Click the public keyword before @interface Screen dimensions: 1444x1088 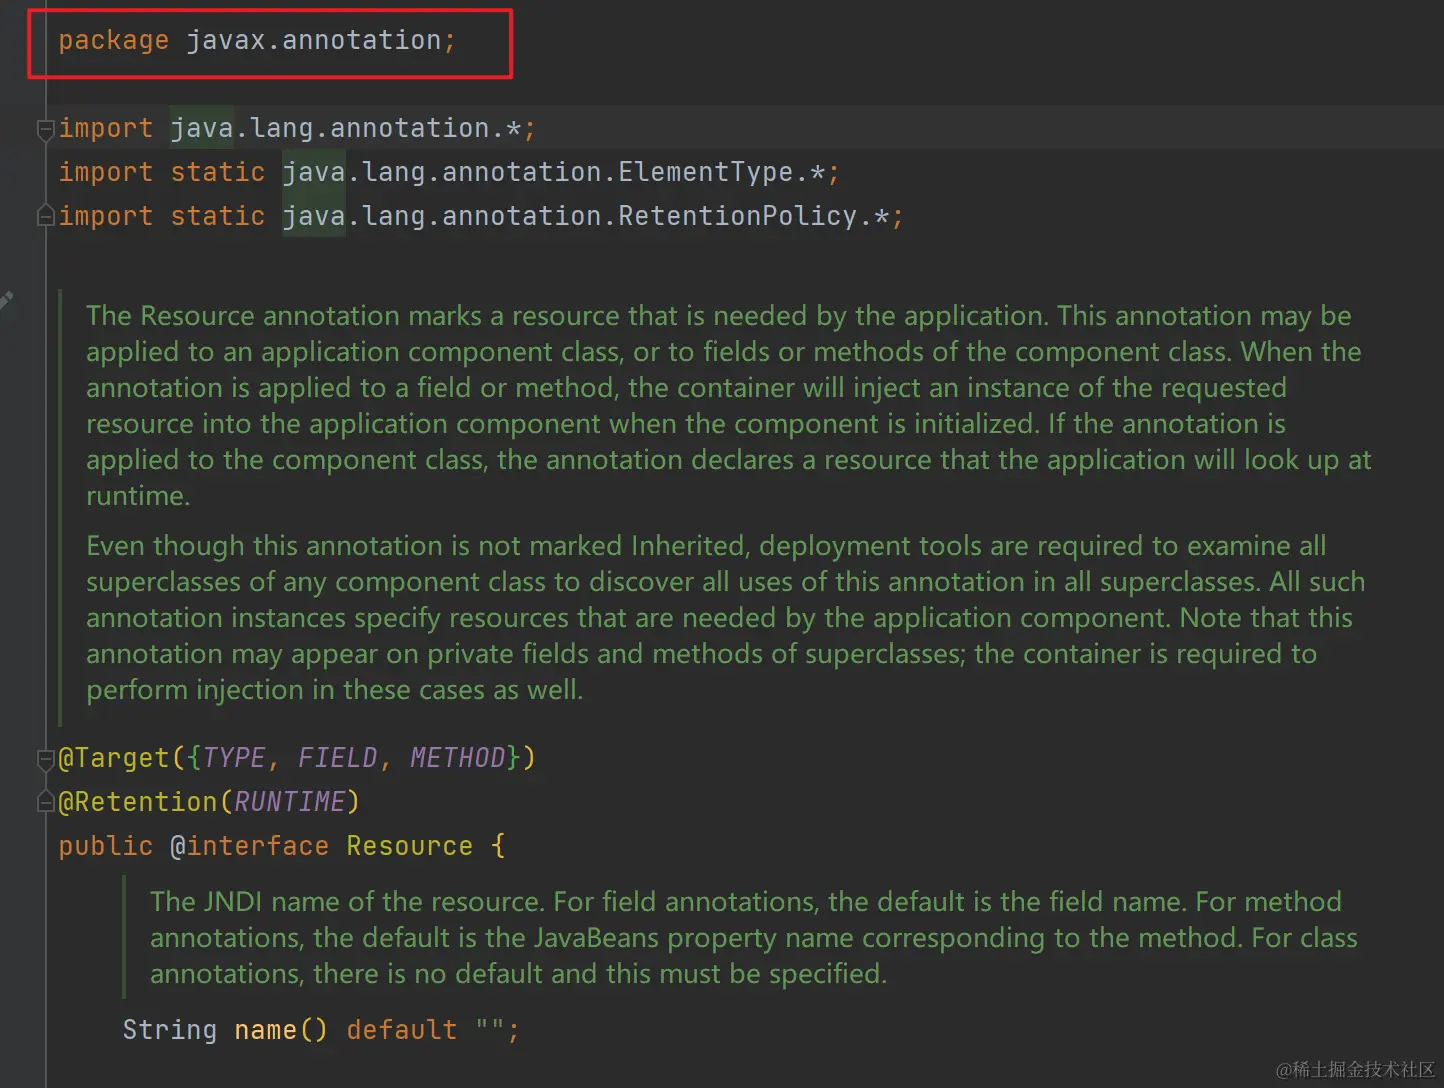tap(105, 846)
